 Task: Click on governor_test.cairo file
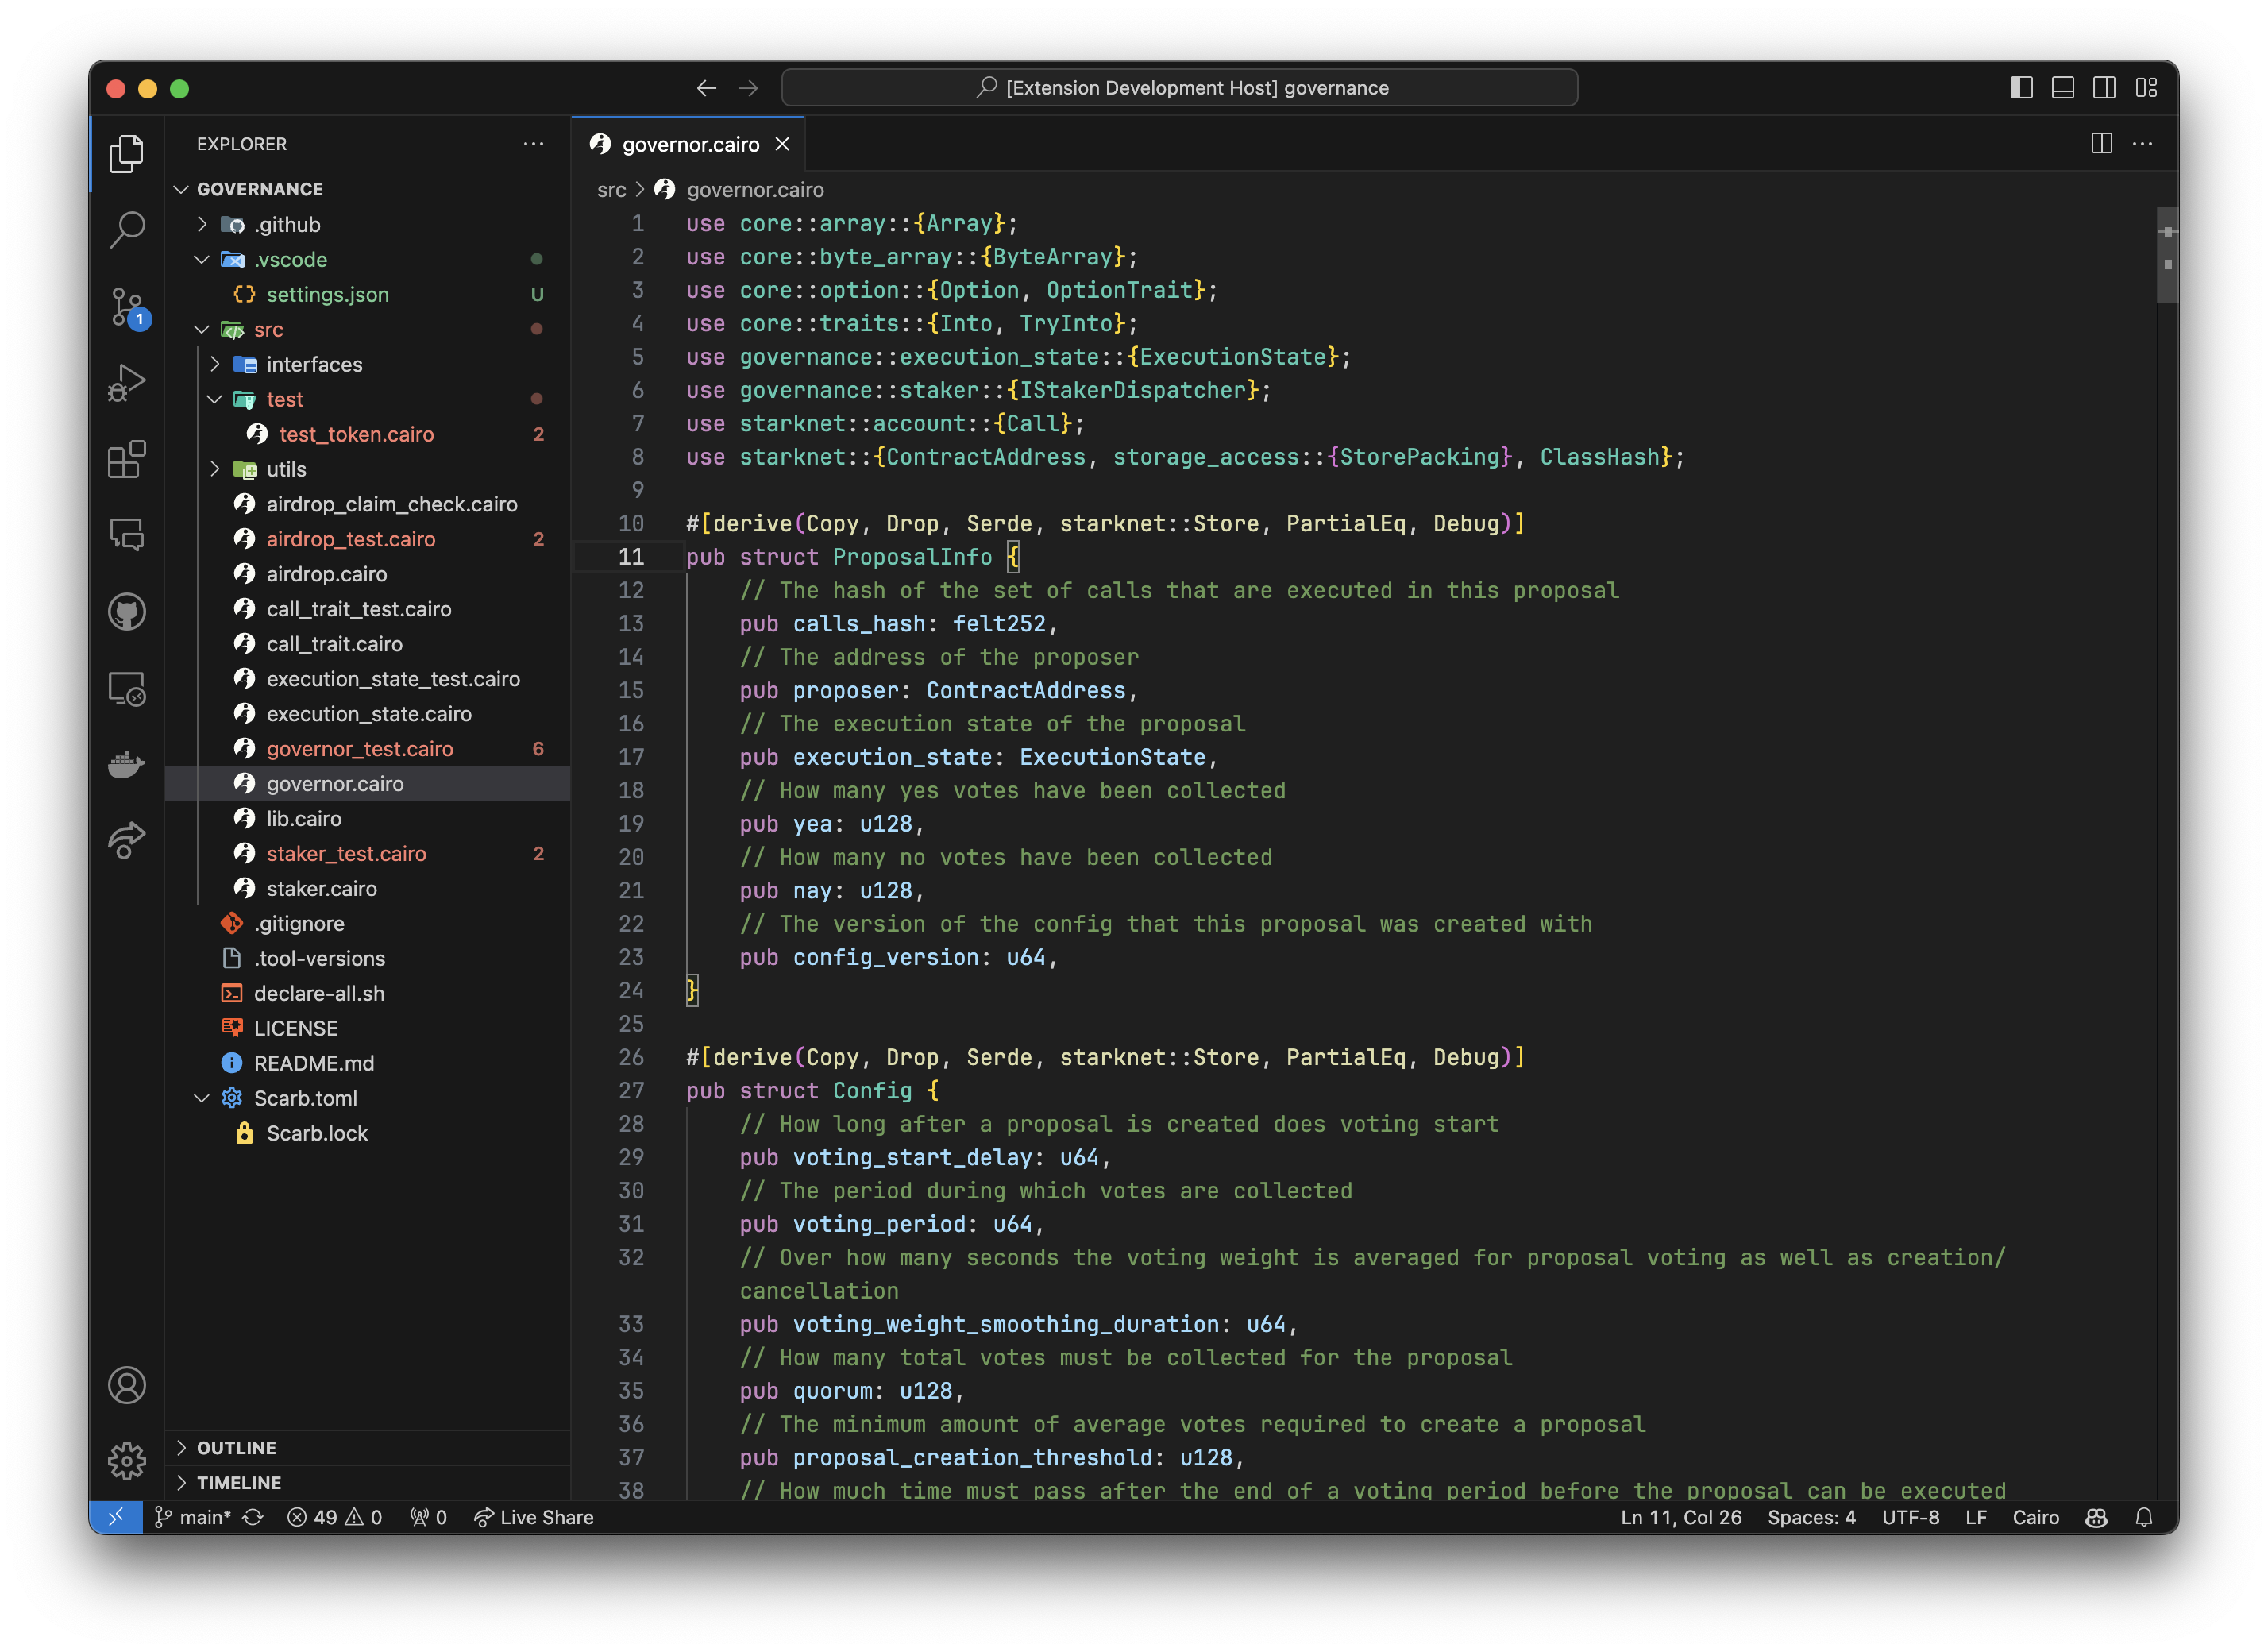[357, 748]
